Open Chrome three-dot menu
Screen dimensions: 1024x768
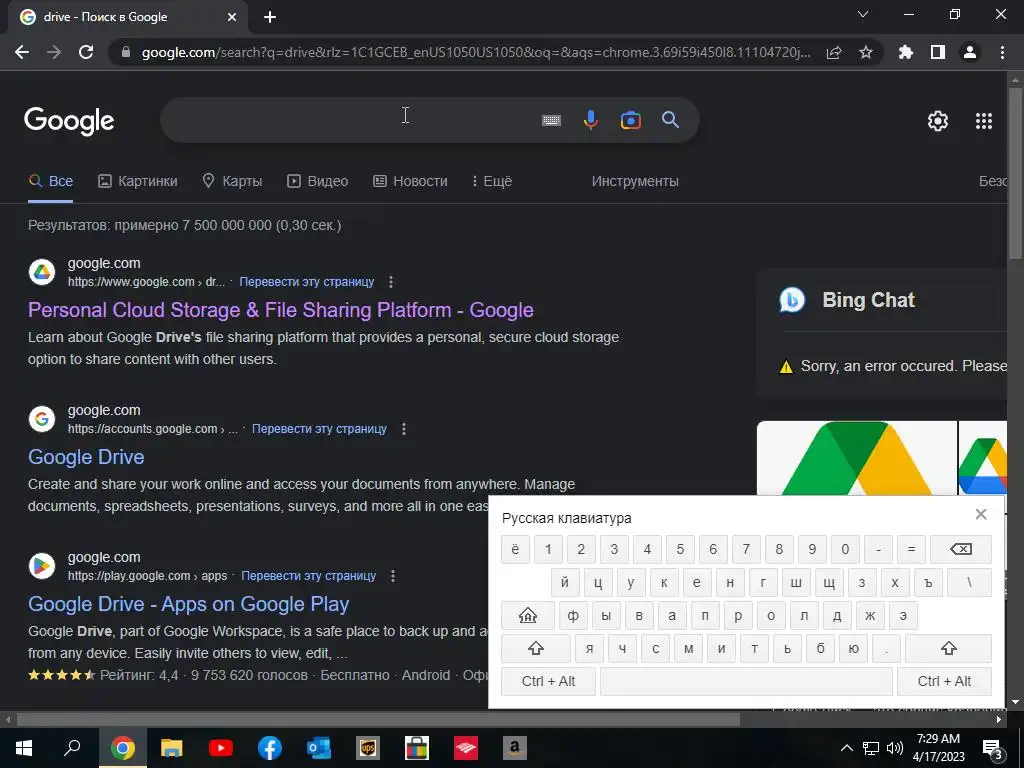point(1002,52)
